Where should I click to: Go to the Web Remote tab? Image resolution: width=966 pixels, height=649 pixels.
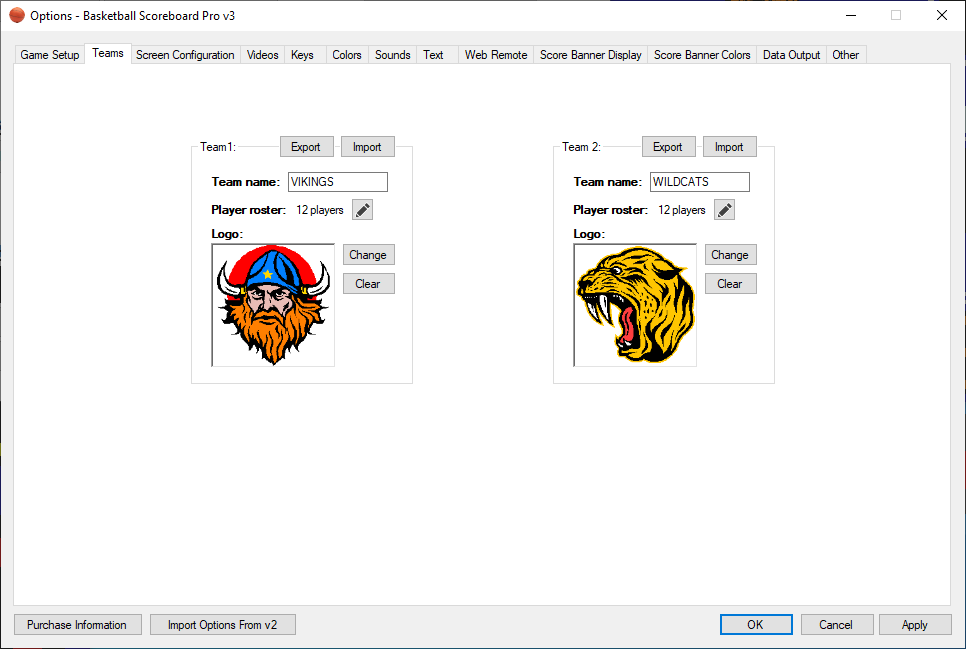[495, 55]
